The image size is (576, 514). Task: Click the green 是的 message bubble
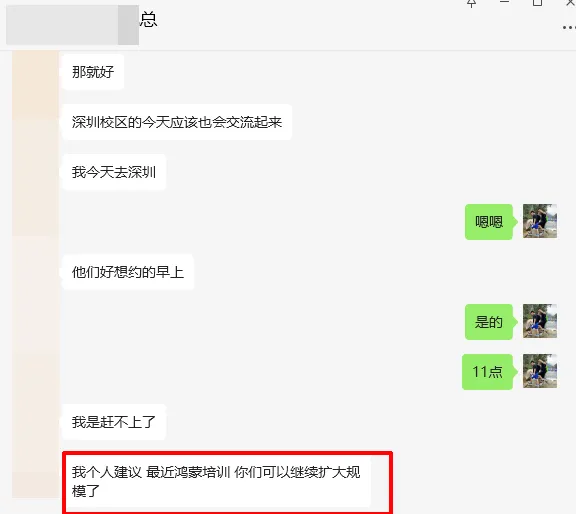(x=489, y=322)
